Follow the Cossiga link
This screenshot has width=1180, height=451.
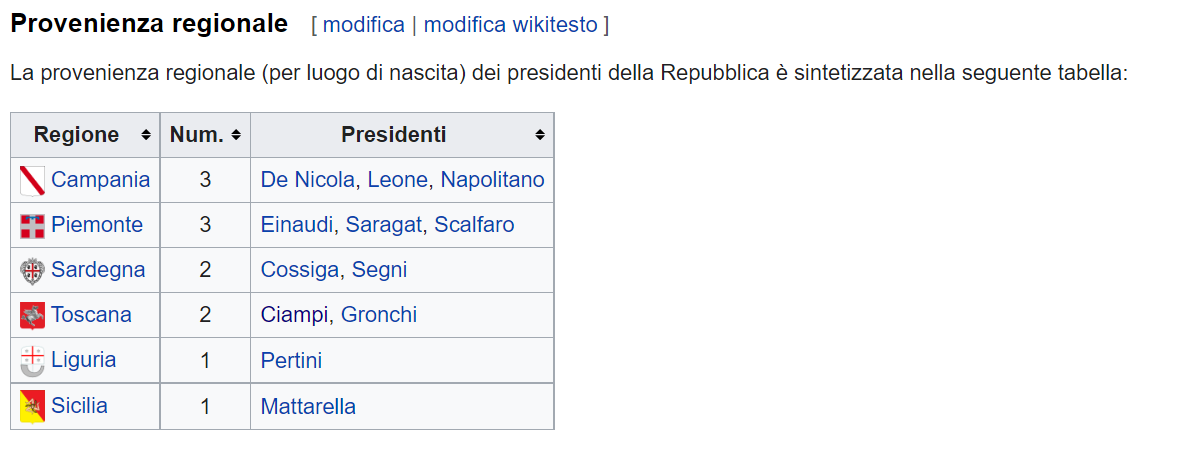tap(300, 270)
